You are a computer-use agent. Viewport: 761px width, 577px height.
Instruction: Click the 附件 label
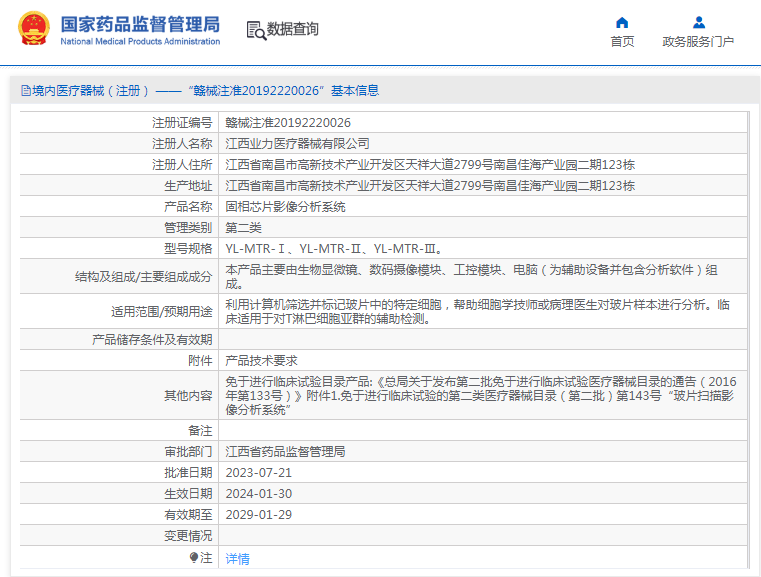pyautogui.click(x=200, y=361)
